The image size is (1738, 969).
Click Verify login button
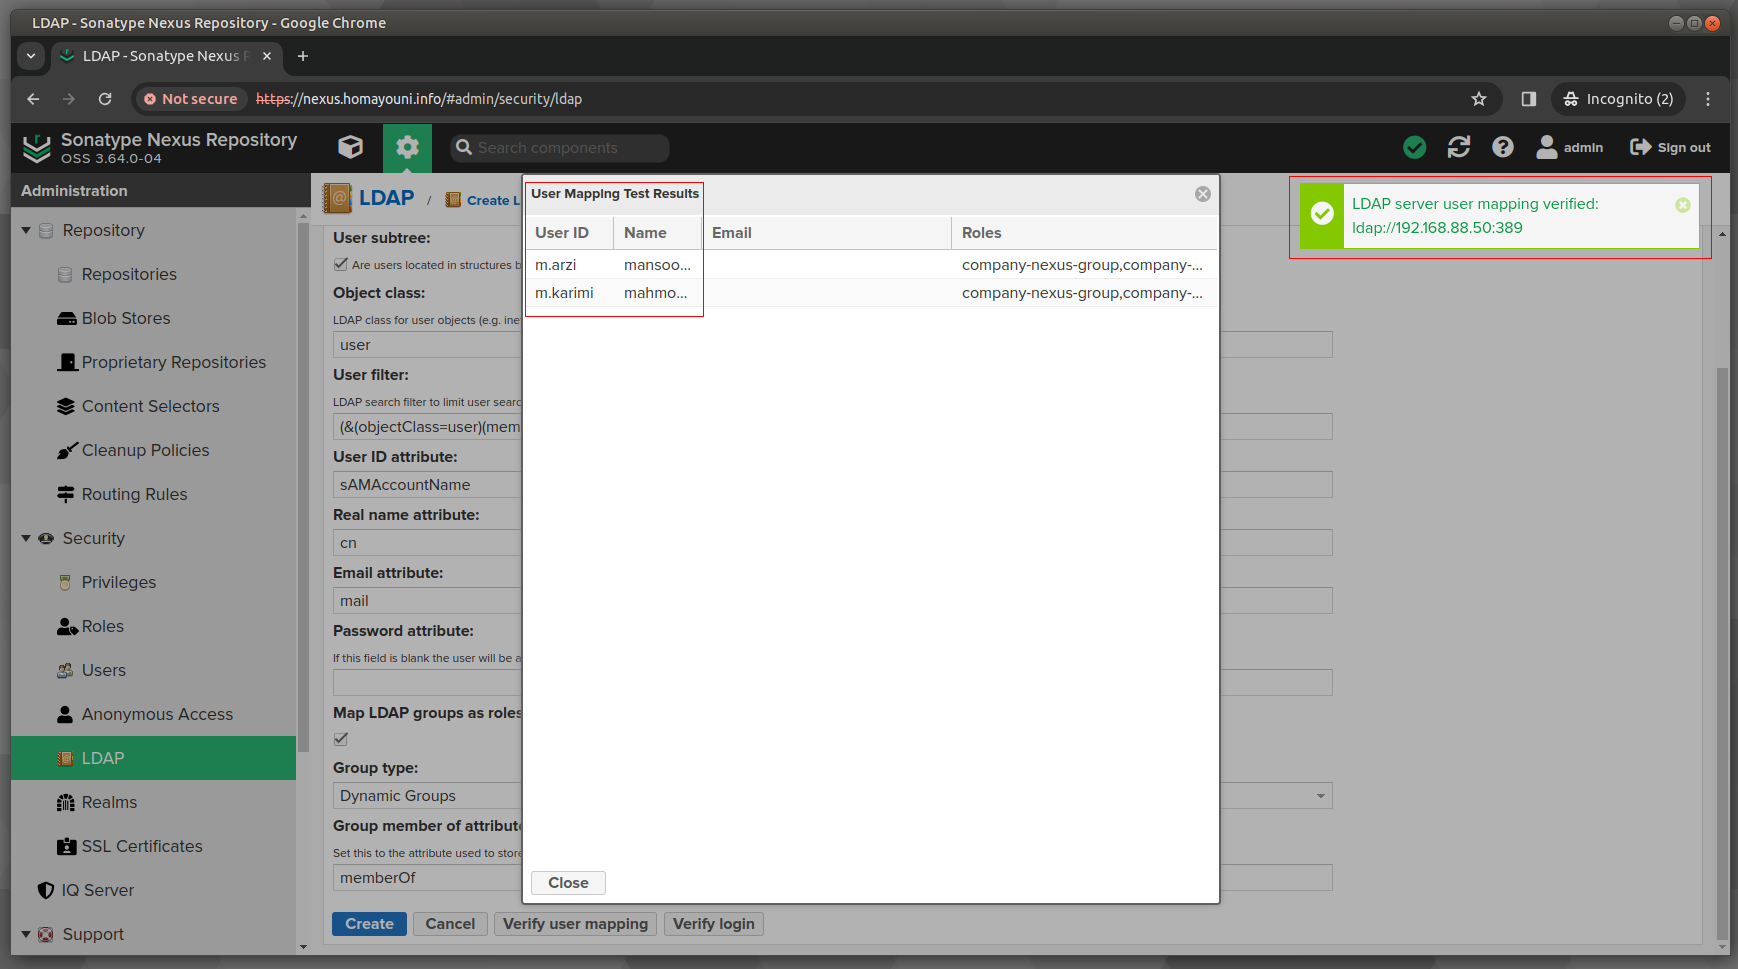[713, 924]
